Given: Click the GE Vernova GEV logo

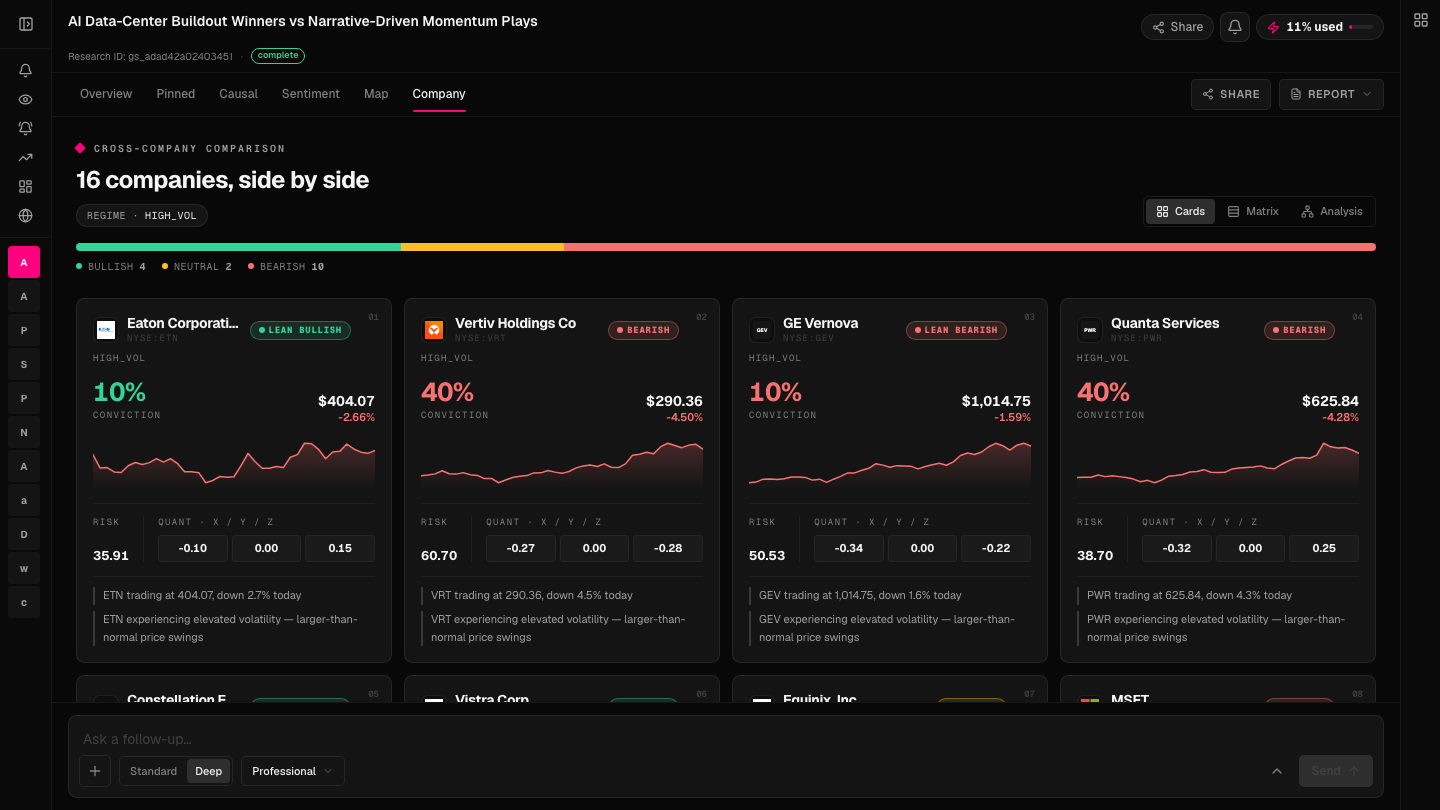Looking at the screenshot, I should [x=762, y=330].
